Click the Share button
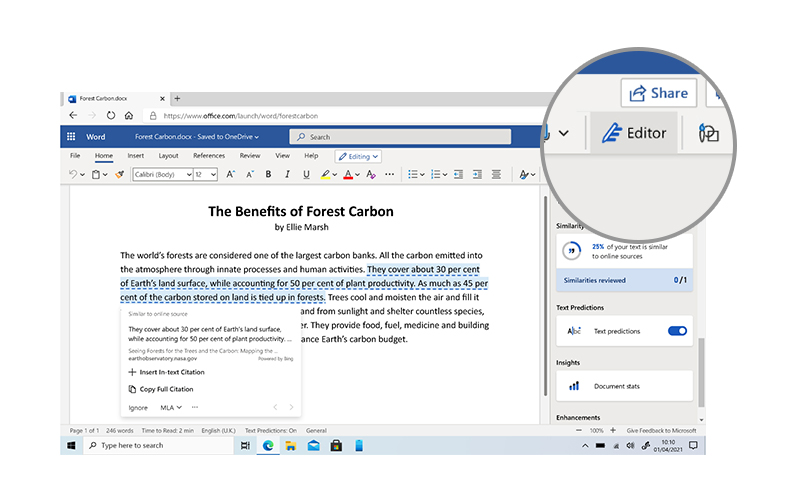800x500 pixels. pos(659,93)
